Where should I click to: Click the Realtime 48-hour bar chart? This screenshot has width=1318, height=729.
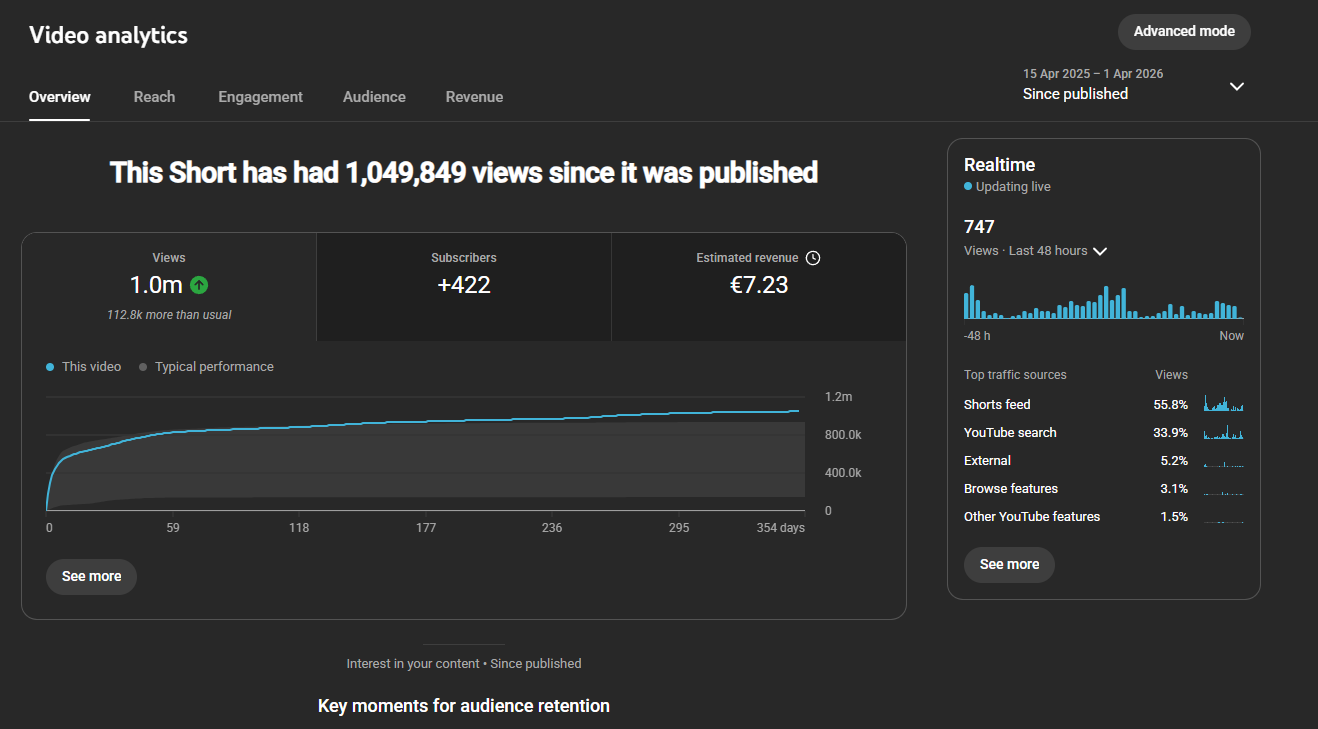1103,303
